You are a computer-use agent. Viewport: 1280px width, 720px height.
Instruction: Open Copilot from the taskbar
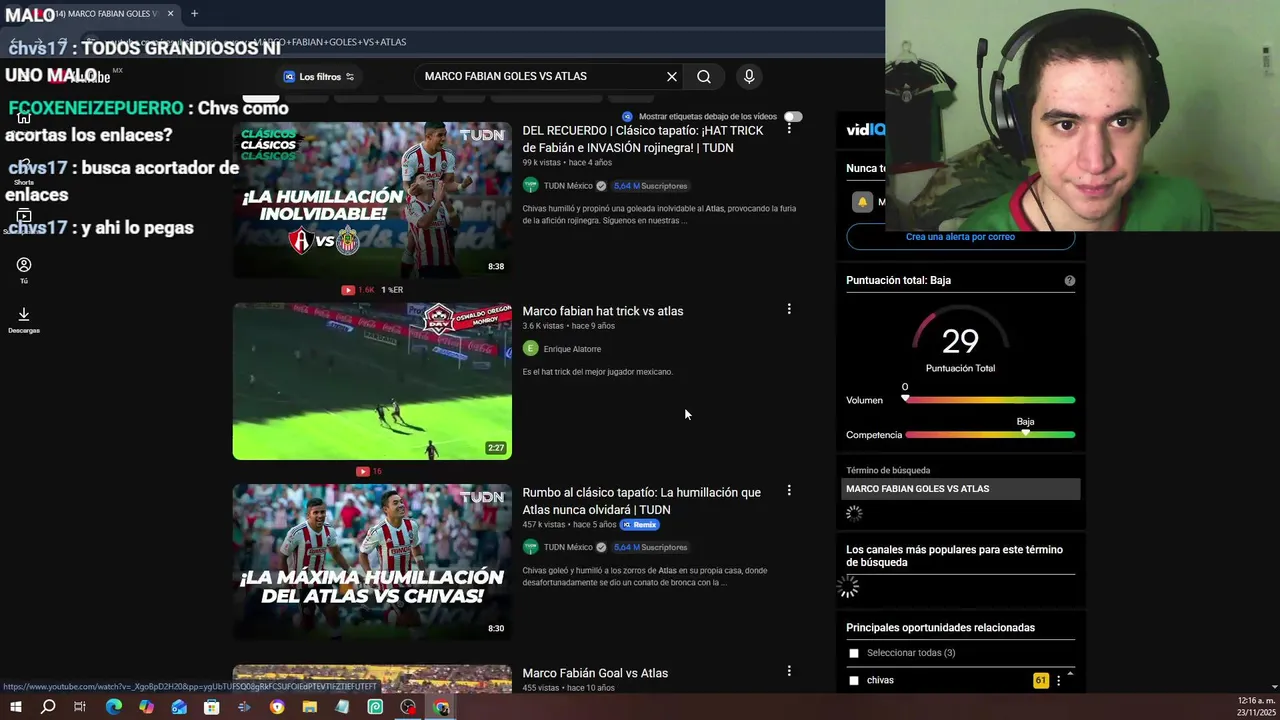146,707
